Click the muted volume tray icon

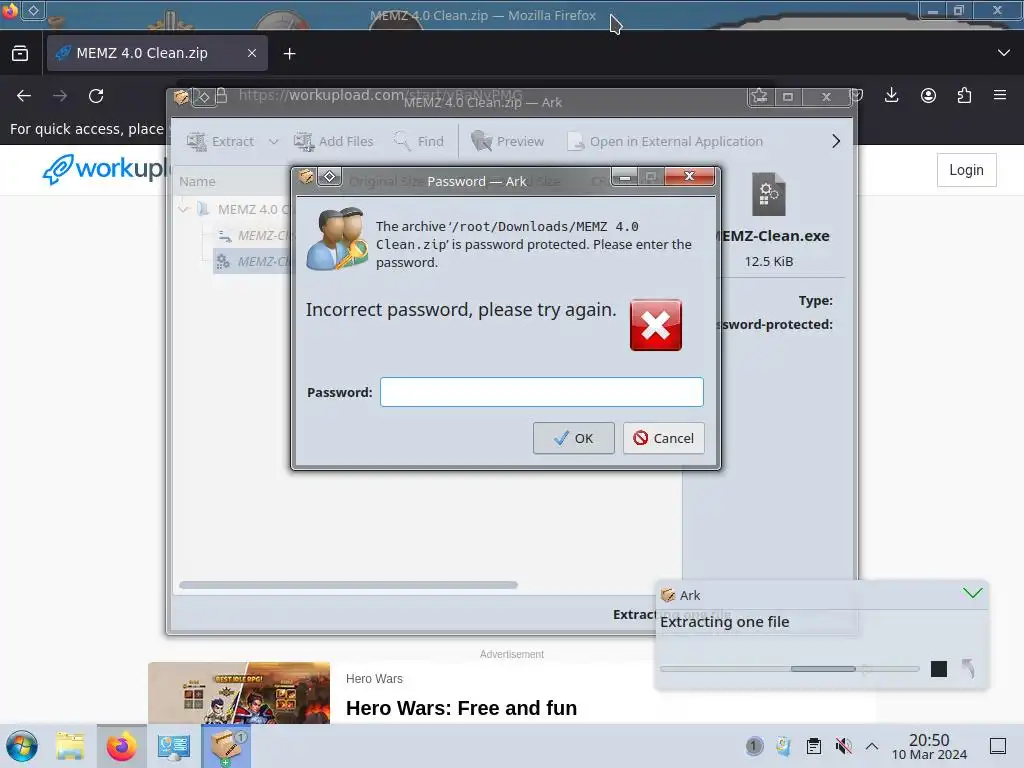[843, 746]
